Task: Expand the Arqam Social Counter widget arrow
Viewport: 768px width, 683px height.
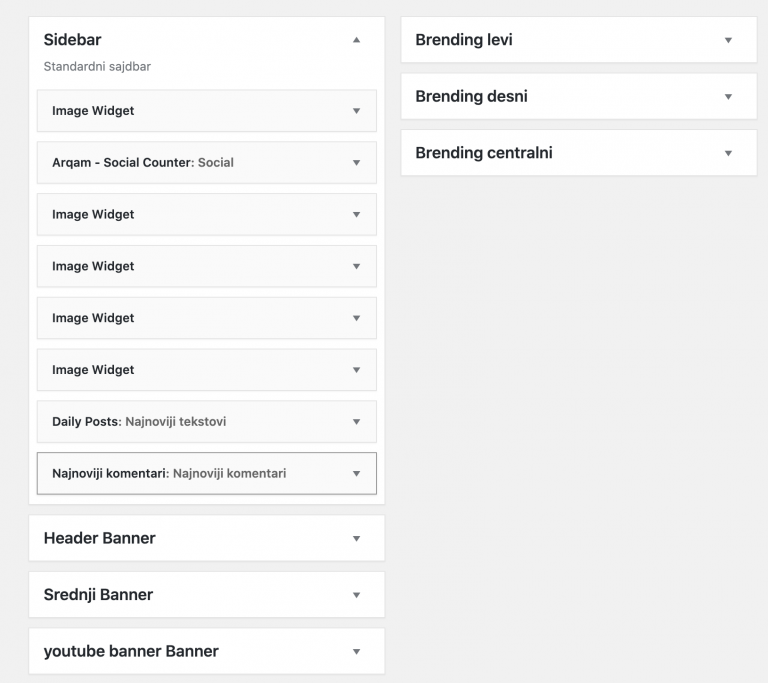Action: [357, 163]
